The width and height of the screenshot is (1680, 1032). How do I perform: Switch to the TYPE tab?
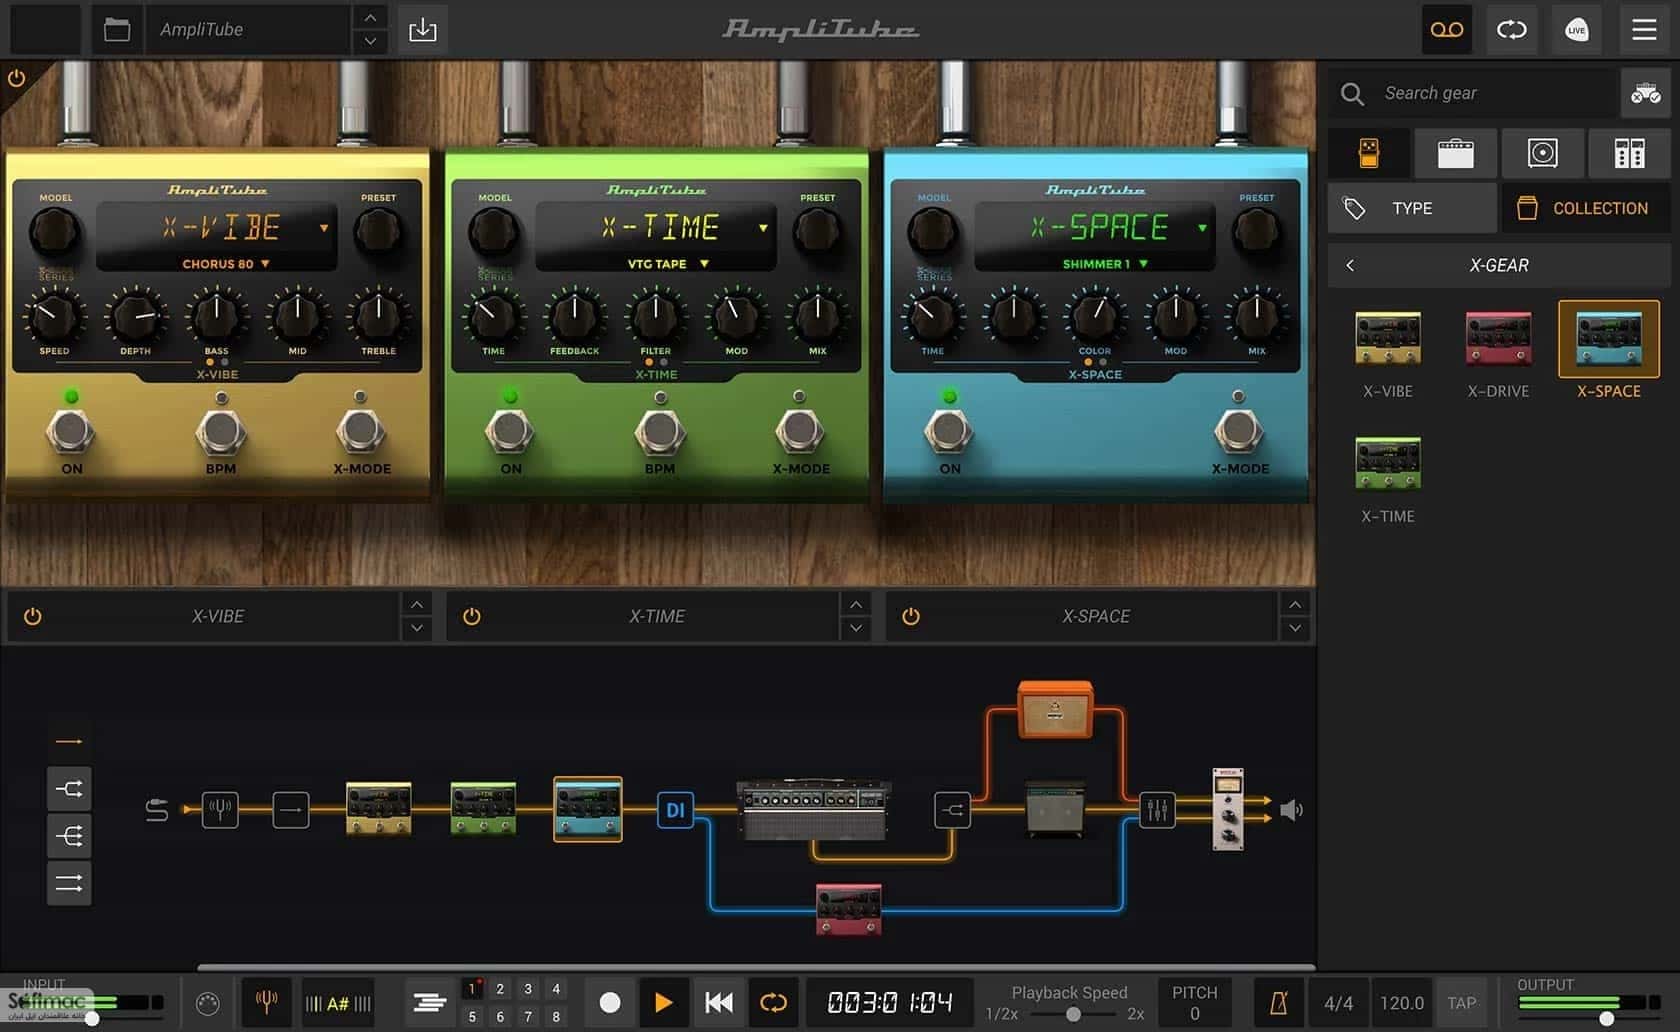(x=1412, y=208)
